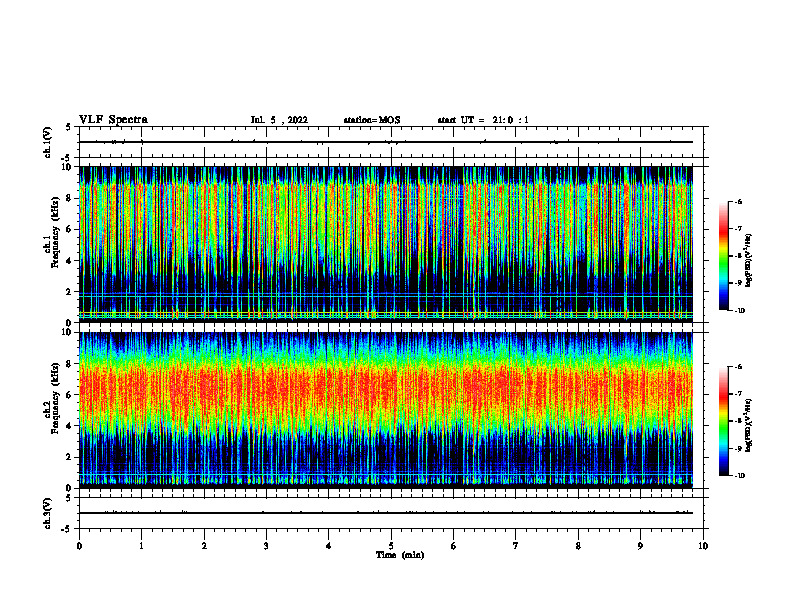
Task: Click the log(PSD) label beside ch.1 colorbar
Action: point(749,261)
